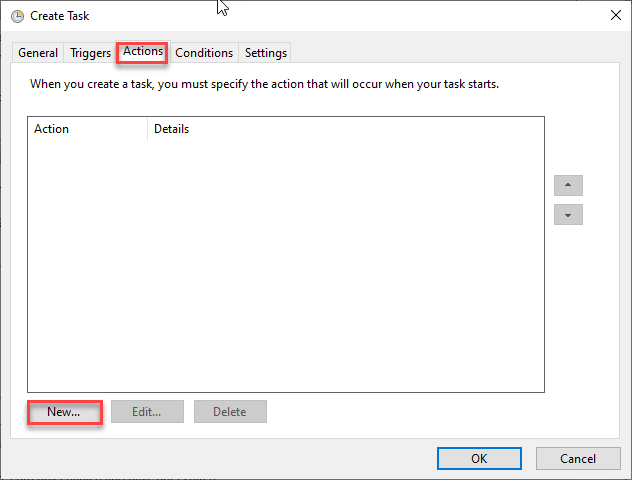Image resolution: width=632 pixels, height=480 pixels.
Task: Click the Create Task clock icon
Action: coord(17,16)
